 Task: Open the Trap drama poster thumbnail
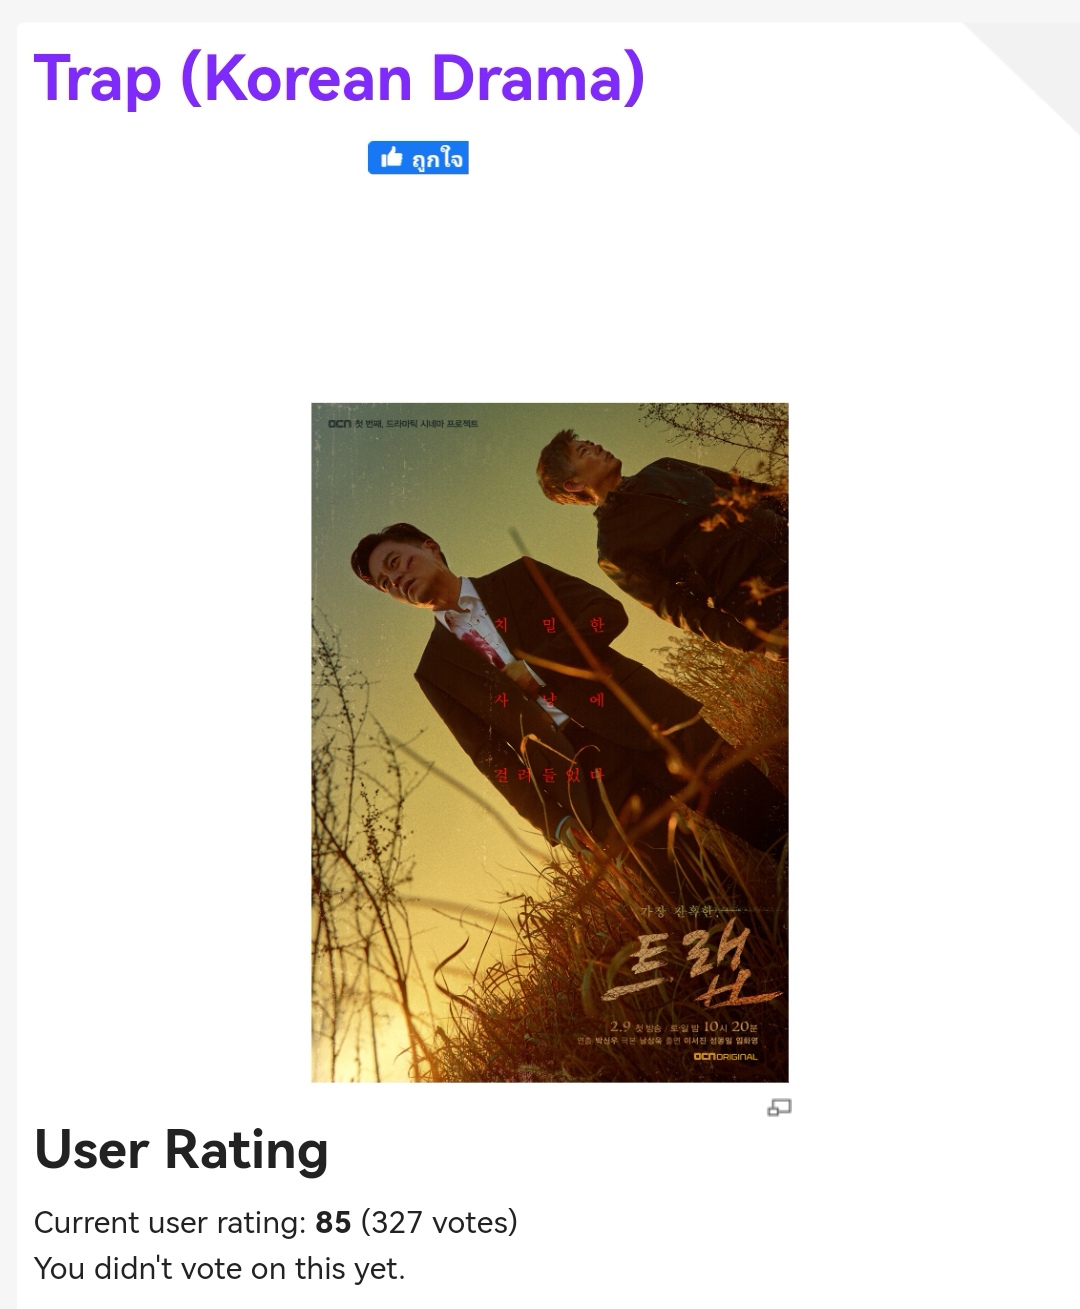550,742
